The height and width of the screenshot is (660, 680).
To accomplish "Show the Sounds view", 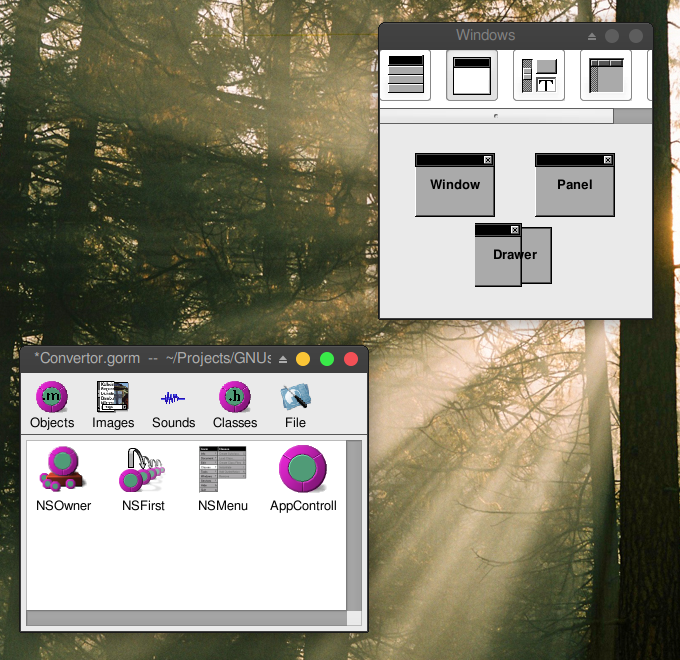I will [173, 405].
